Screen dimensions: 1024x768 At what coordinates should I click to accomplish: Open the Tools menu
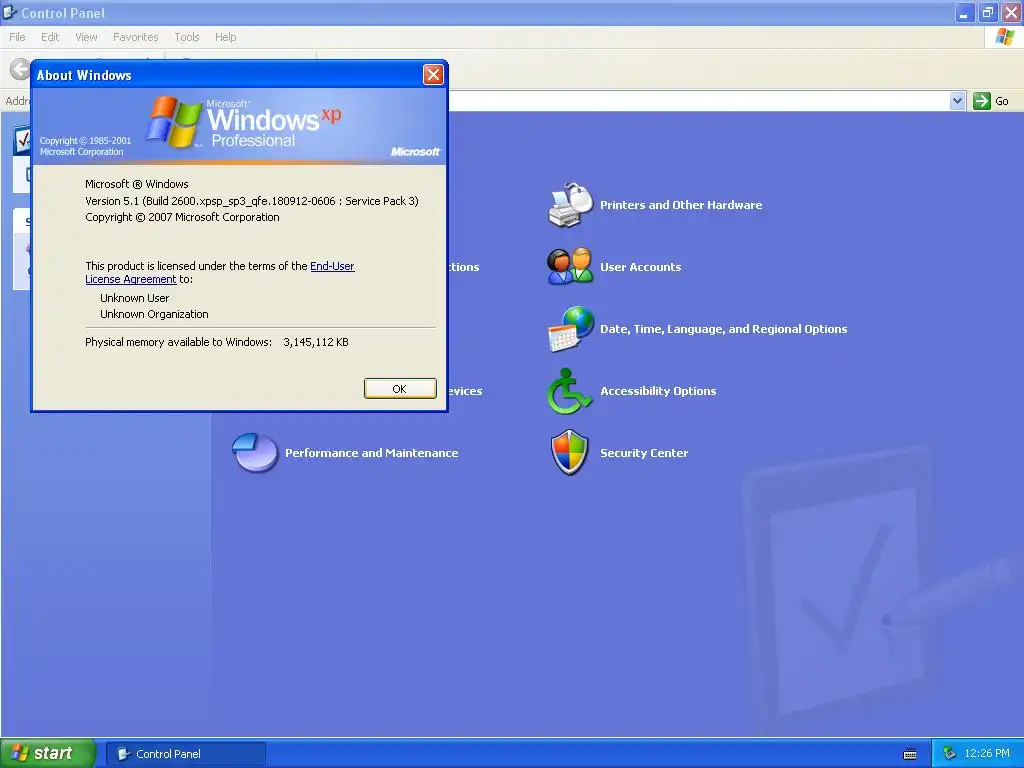pos(187,37)
